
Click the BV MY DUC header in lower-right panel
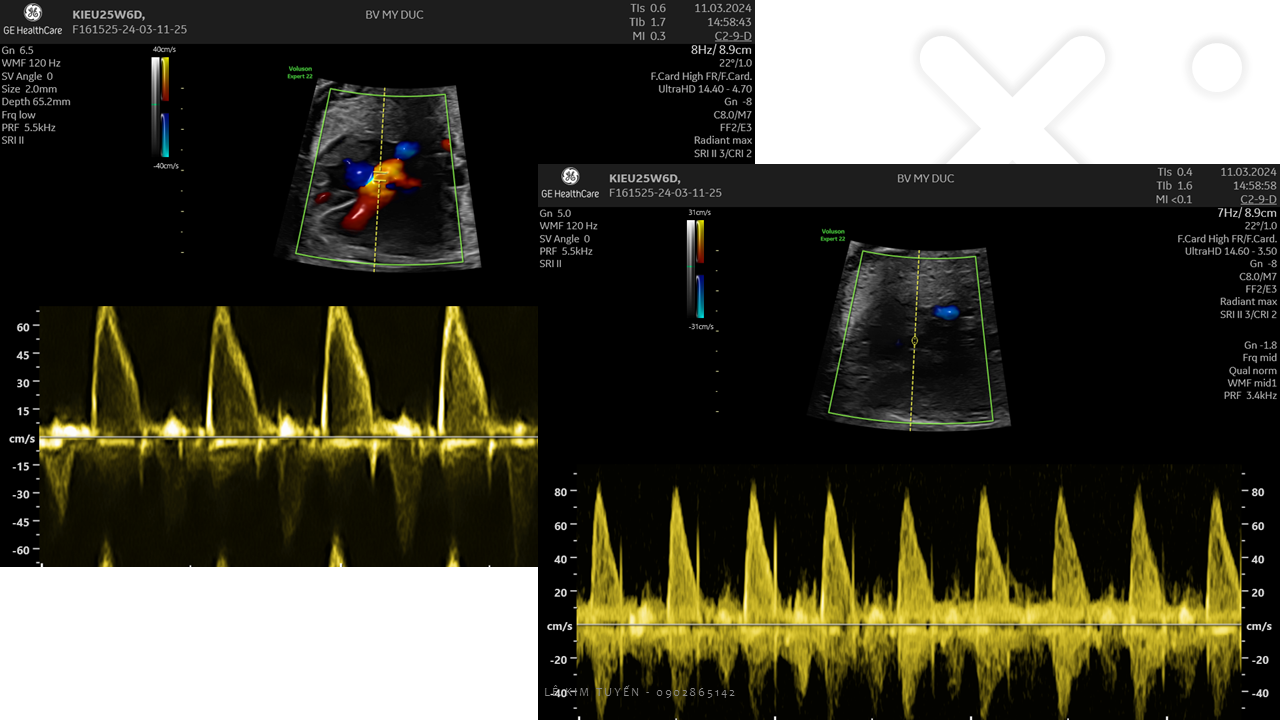(x=925, y=179)
